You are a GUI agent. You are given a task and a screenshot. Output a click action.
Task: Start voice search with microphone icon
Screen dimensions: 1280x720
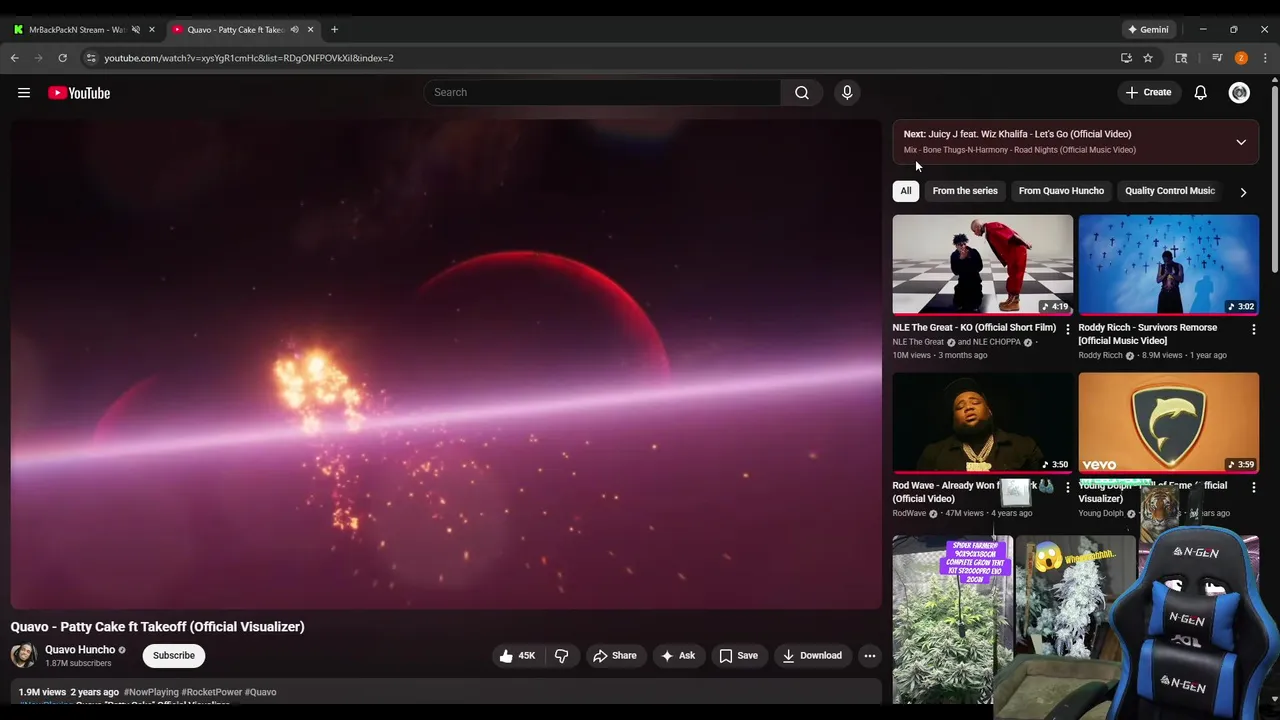click(847, 92)
